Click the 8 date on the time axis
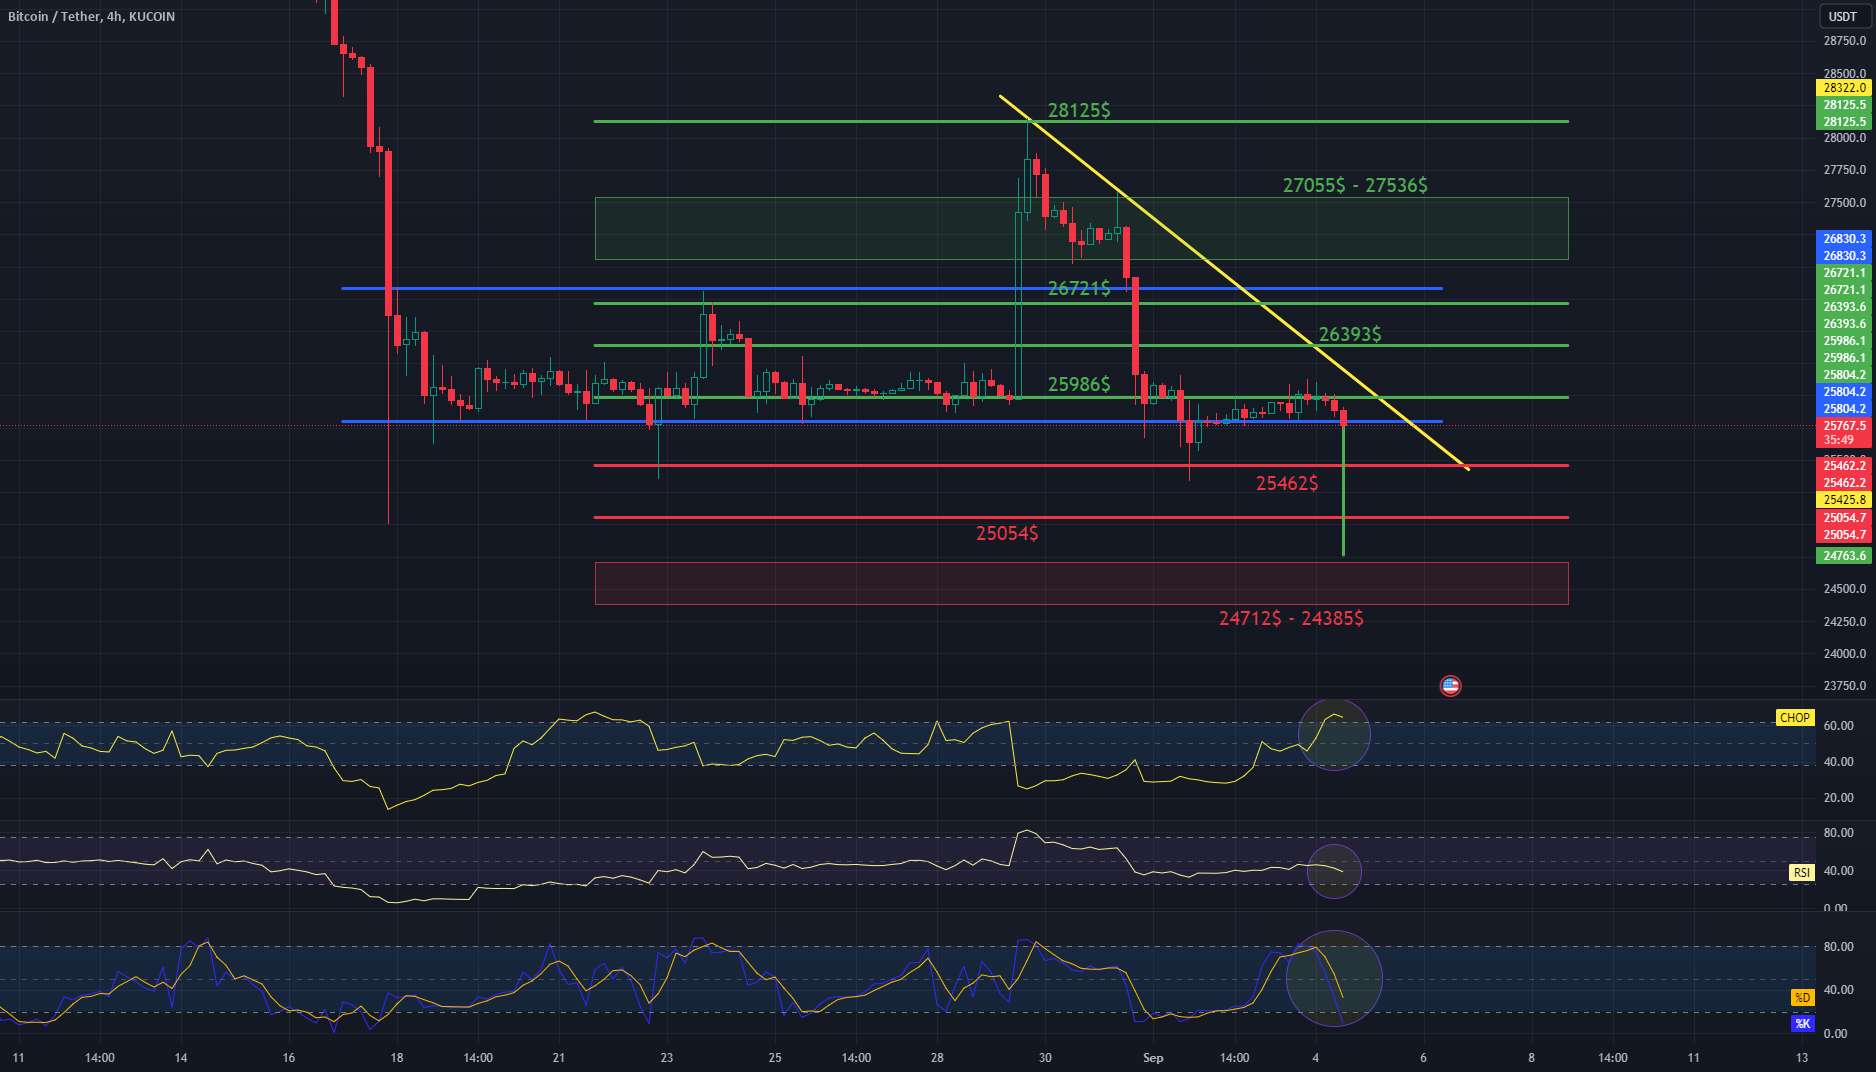 (x=1531, y=1057)
